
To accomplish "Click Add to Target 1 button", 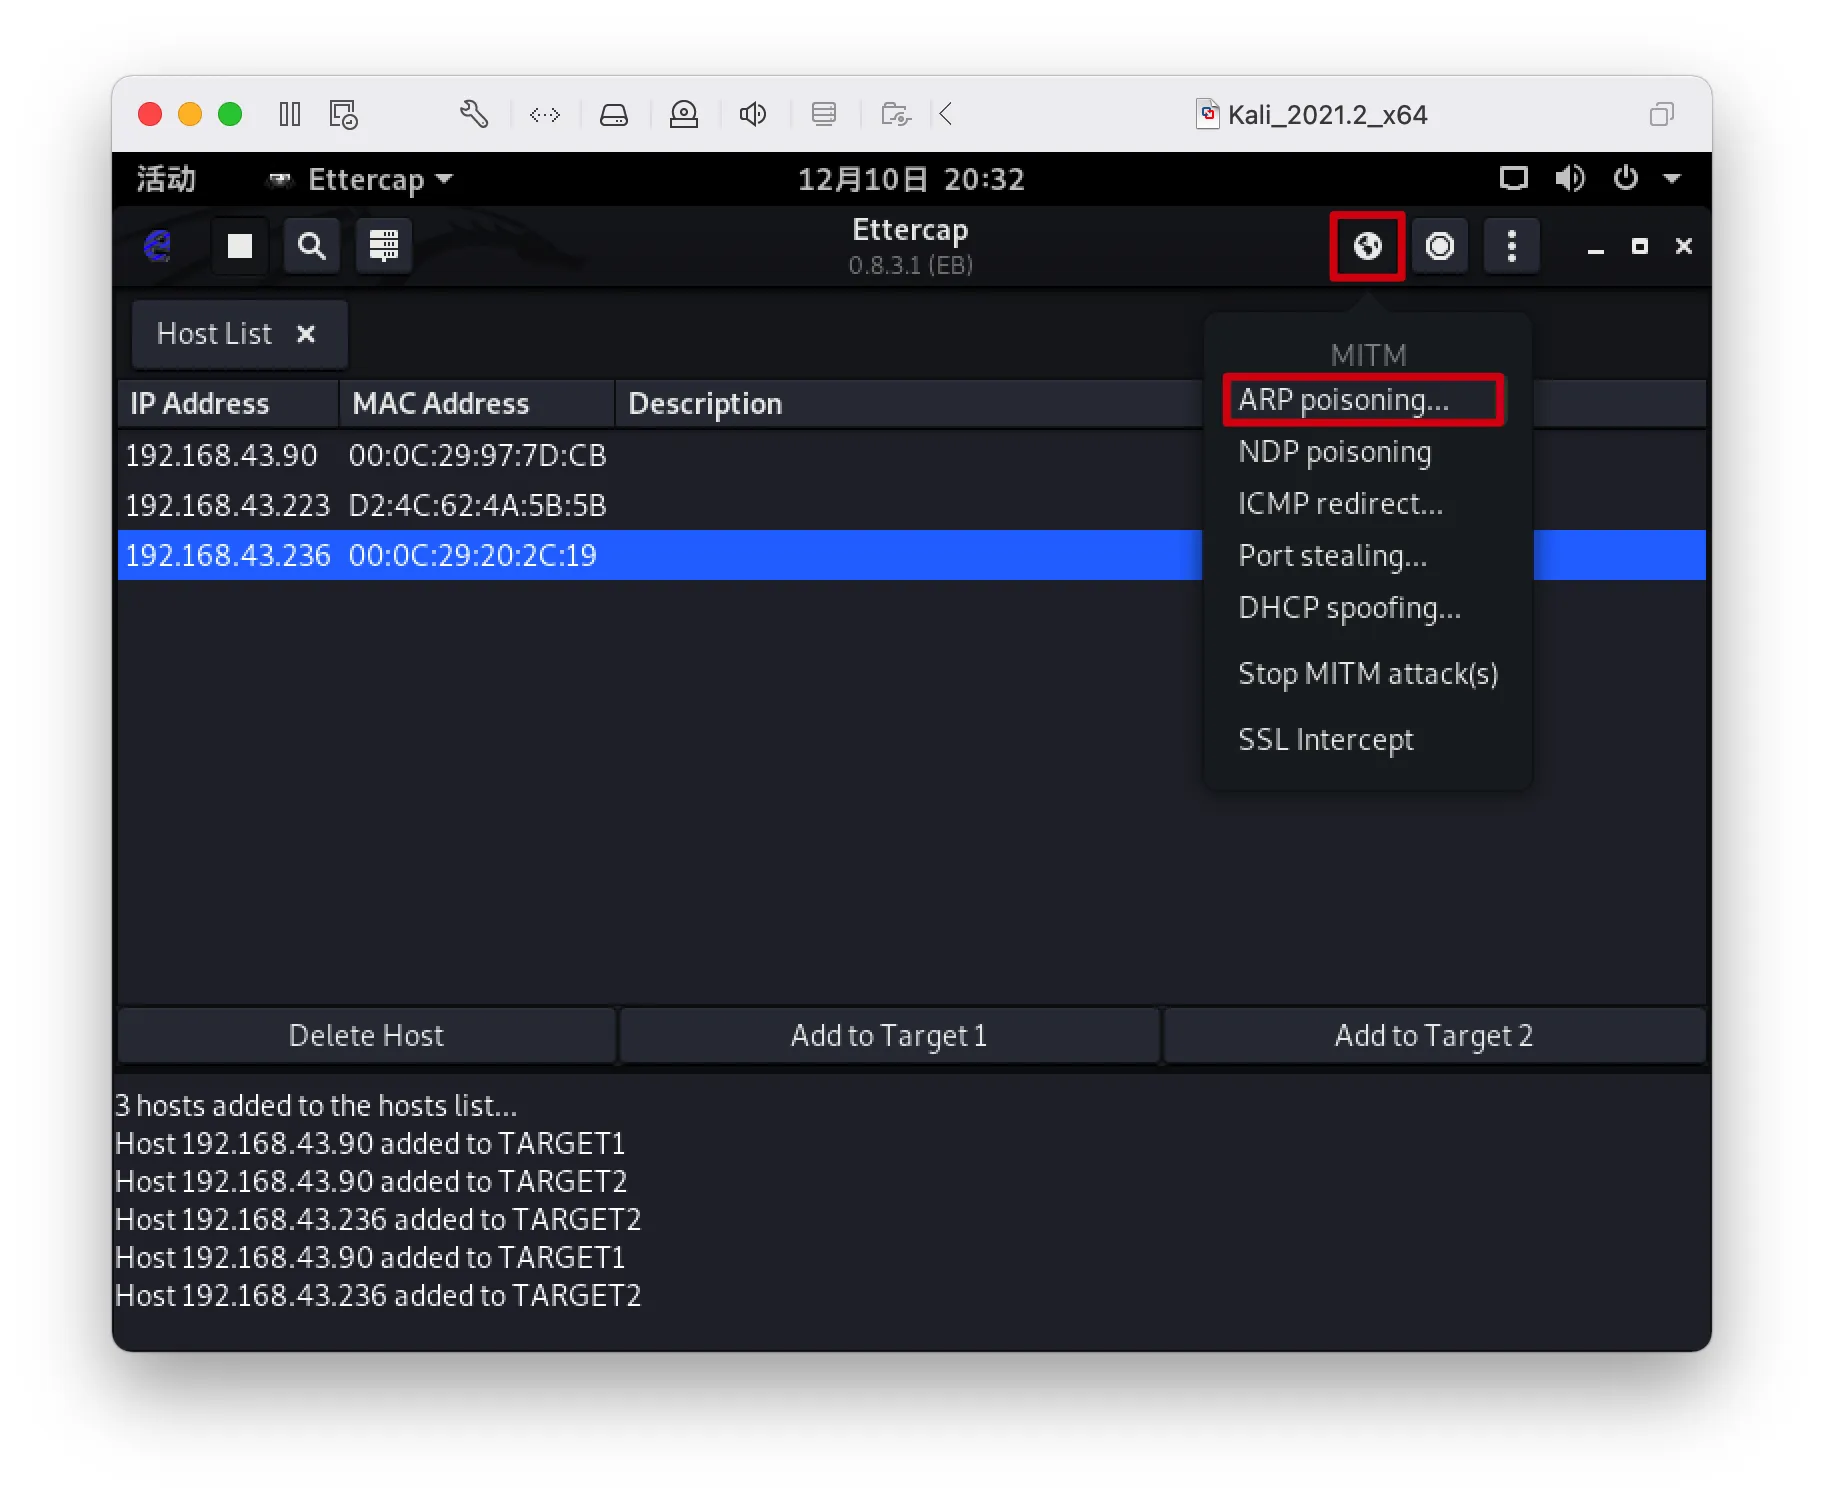I will coord(889,1035).
